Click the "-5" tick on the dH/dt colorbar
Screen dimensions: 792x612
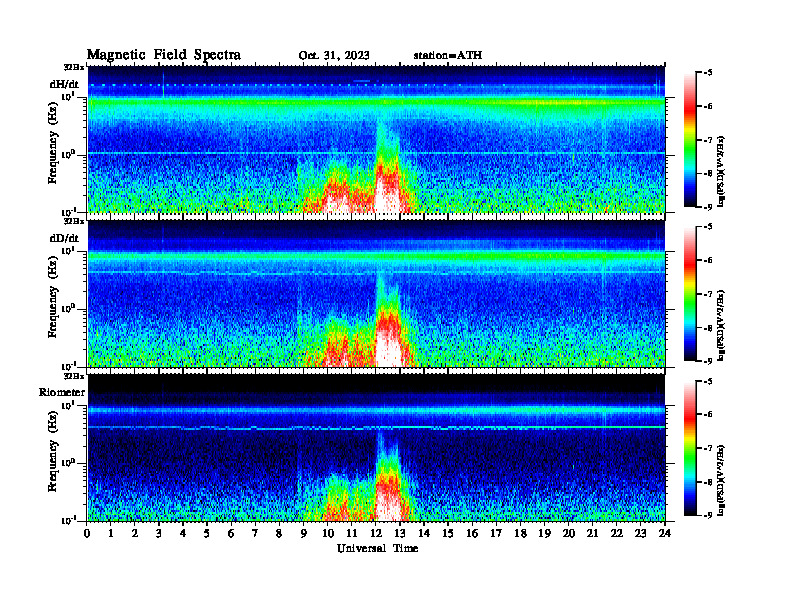tap(708, 73)
